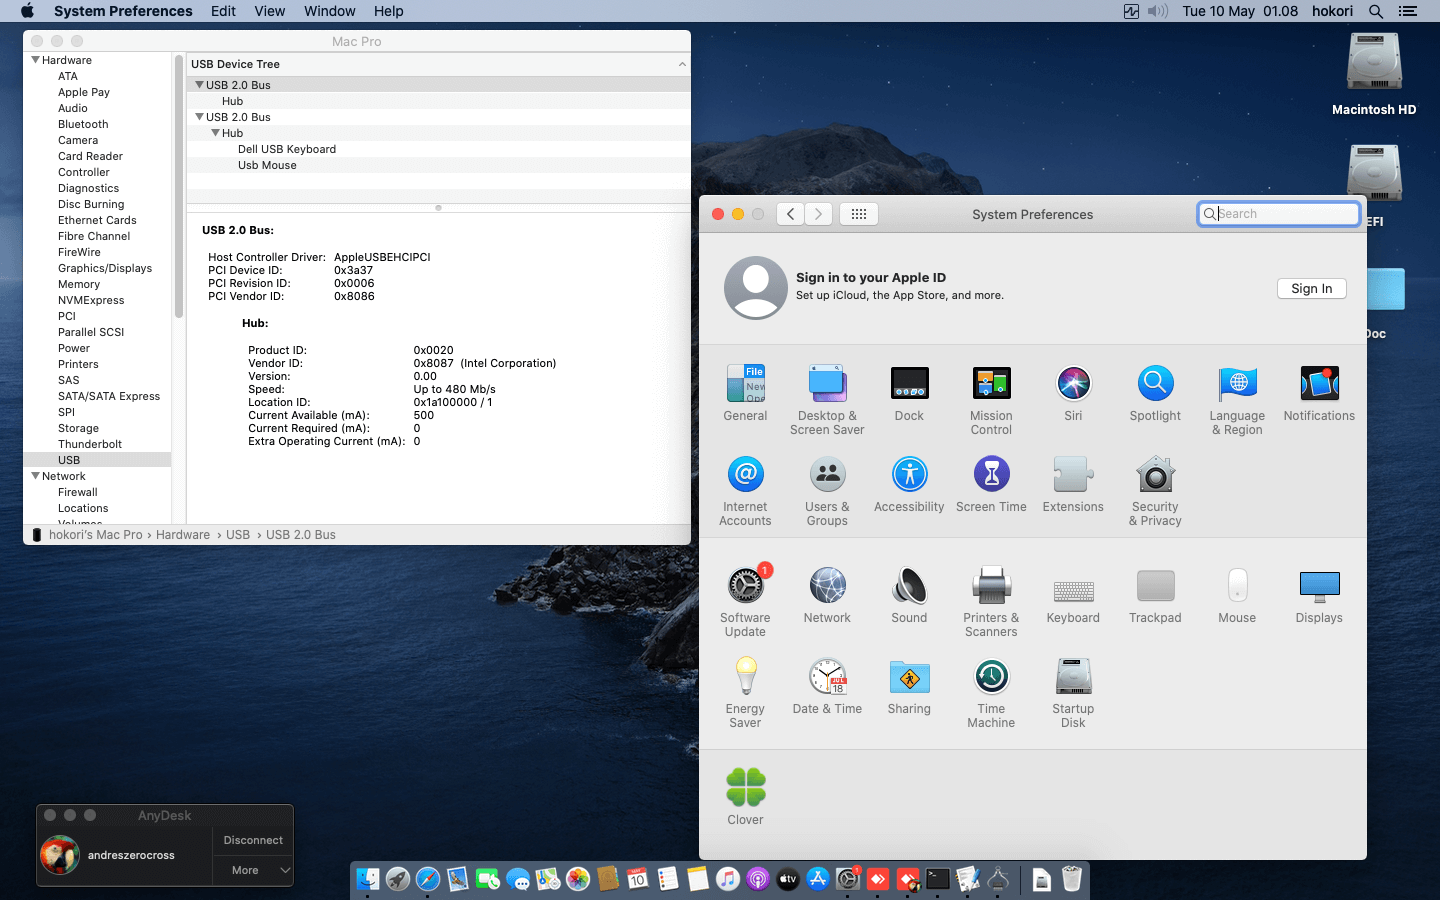Launch Safari from the Dock
Image resolution: width=1440 pixels, height=900 pixels.
pos(428,879)
